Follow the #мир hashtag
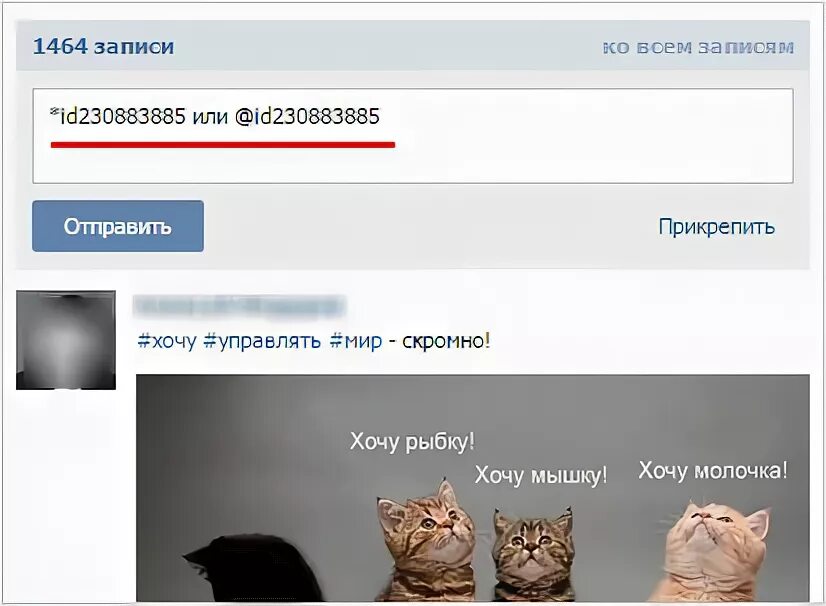Screen dimensions: 826x606 [356, 341]
